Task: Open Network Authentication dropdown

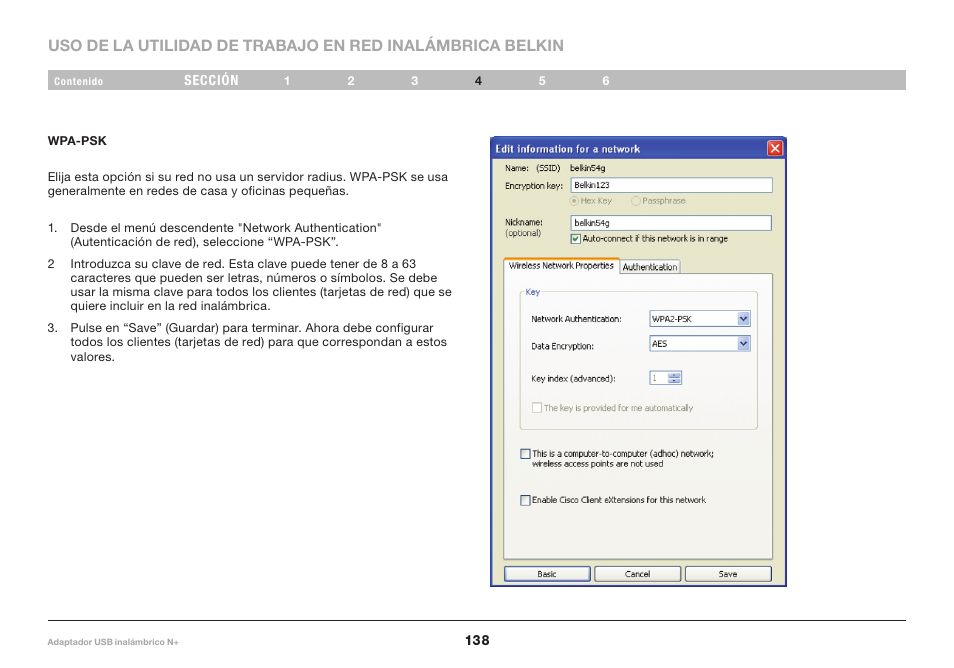Action: 700,319
